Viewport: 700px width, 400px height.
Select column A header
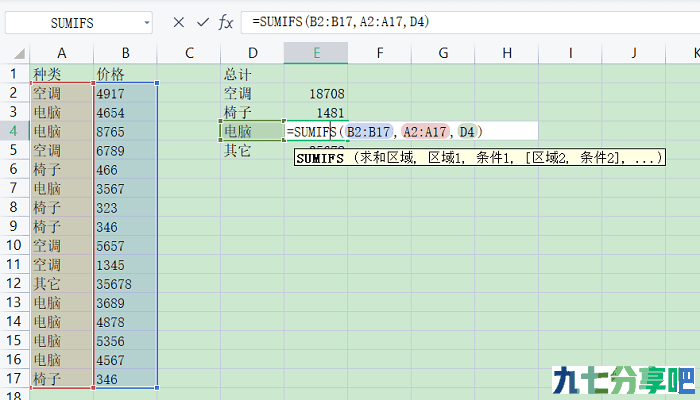(x=62, y=53)
